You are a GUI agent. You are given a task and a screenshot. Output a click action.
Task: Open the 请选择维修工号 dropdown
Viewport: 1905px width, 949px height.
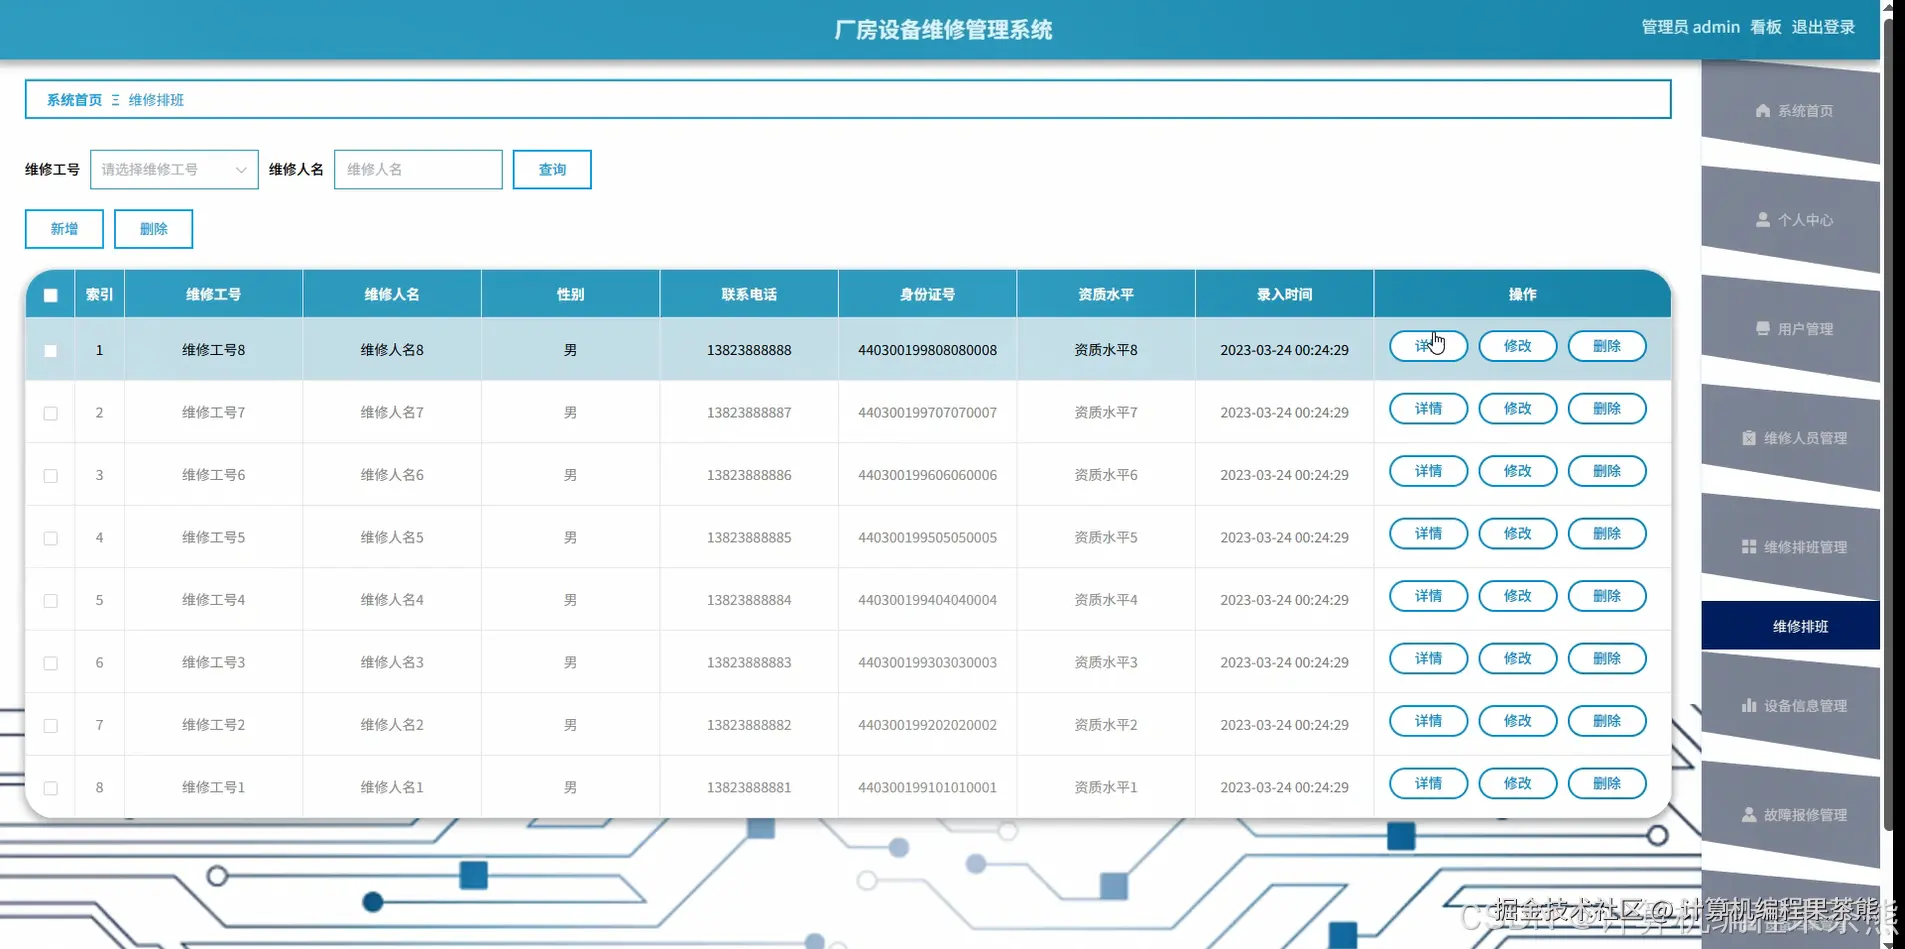tap(174, 170)
